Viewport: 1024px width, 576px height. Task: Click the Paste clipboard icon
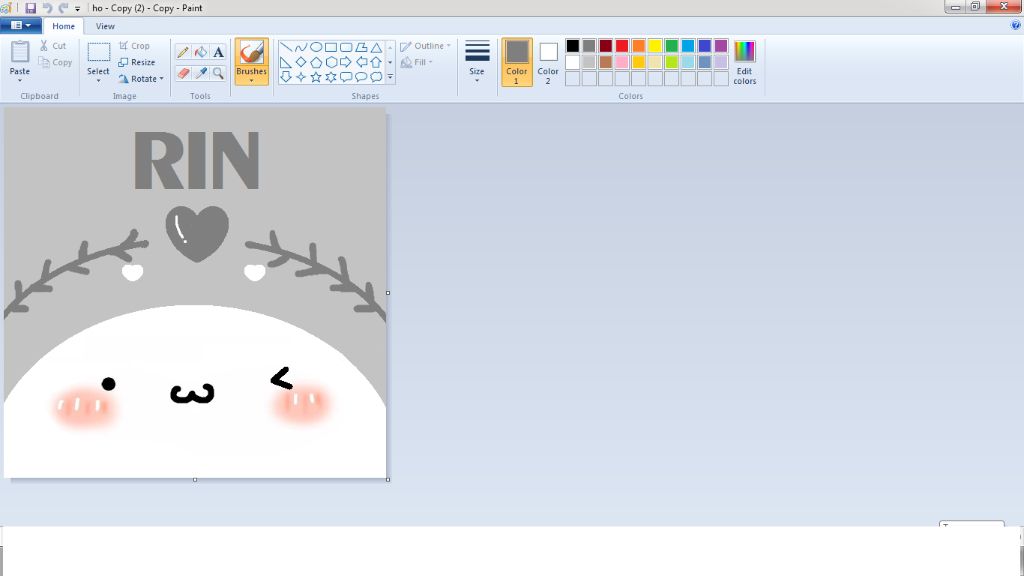pos(20,52)
